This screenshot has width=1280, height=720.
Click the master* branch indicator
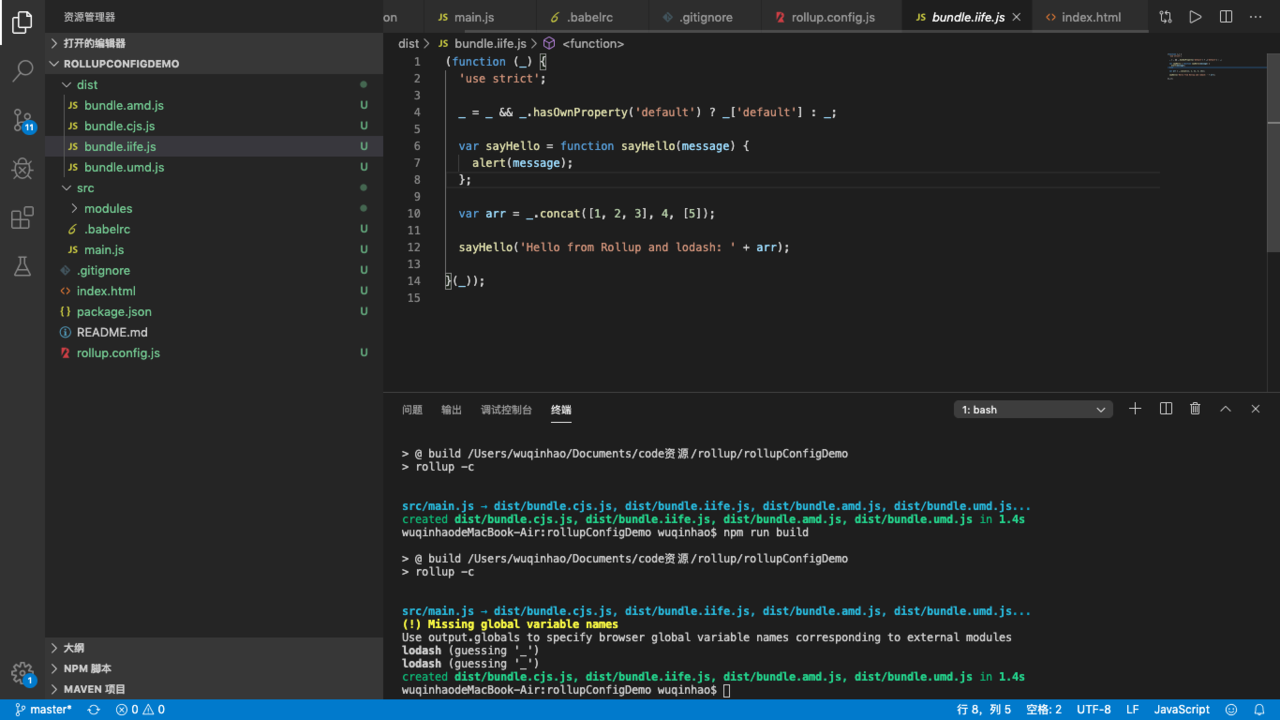[43, 710]
